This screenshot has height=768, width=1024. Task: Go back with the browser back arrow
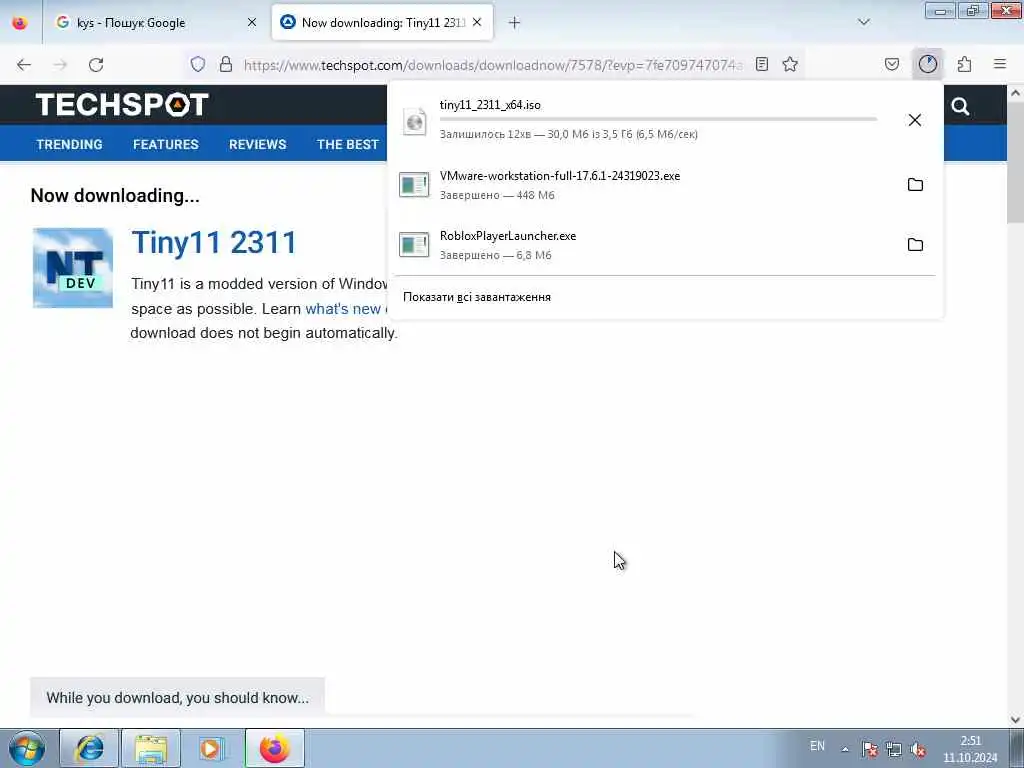[x=24, y=65]
